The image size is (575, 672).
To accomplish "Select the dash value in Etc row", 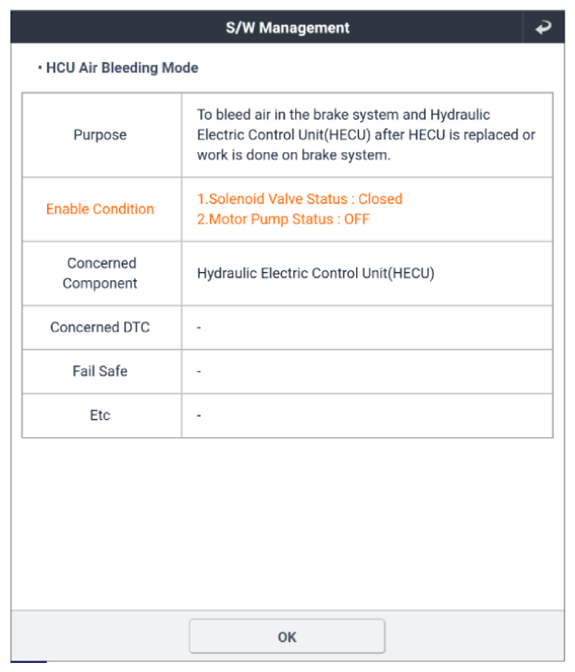I will (199, 415).
